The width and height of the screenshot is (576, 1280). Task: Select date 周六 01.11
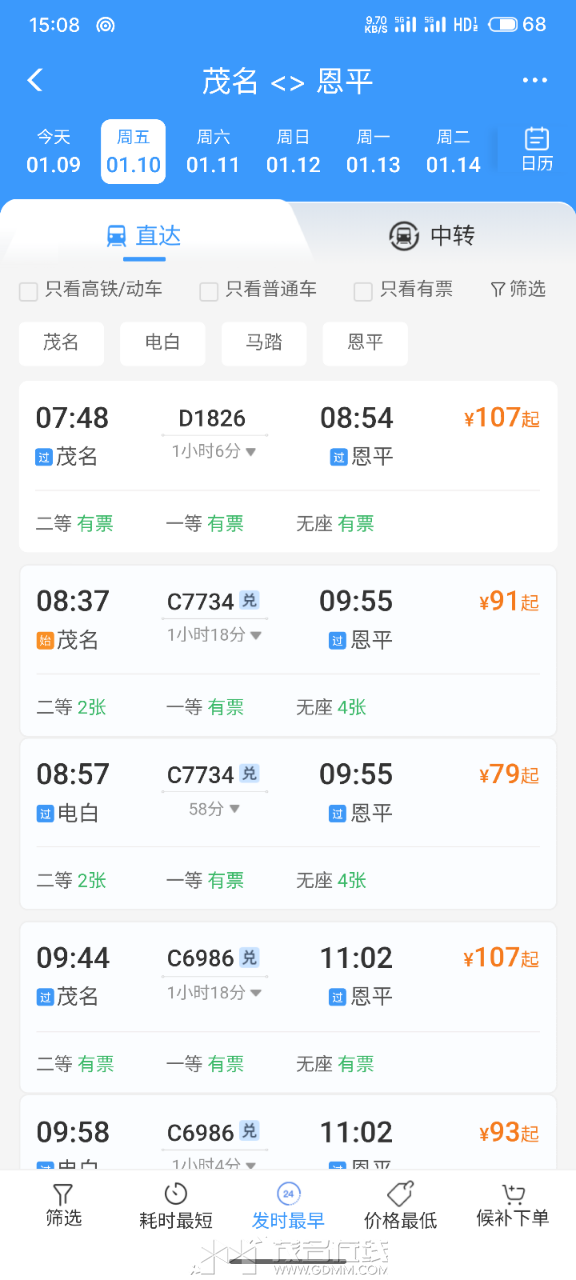click(x=213, y=151)
